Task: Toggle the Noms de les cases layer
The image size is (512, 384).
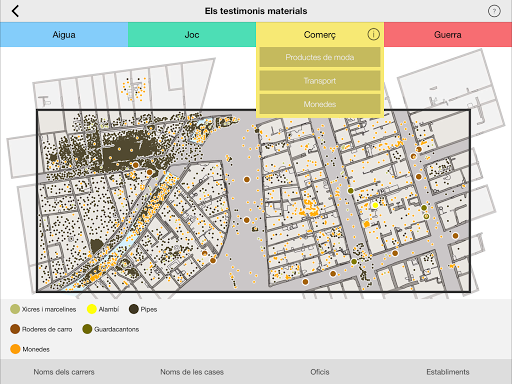Action: [x=192, y=372]
